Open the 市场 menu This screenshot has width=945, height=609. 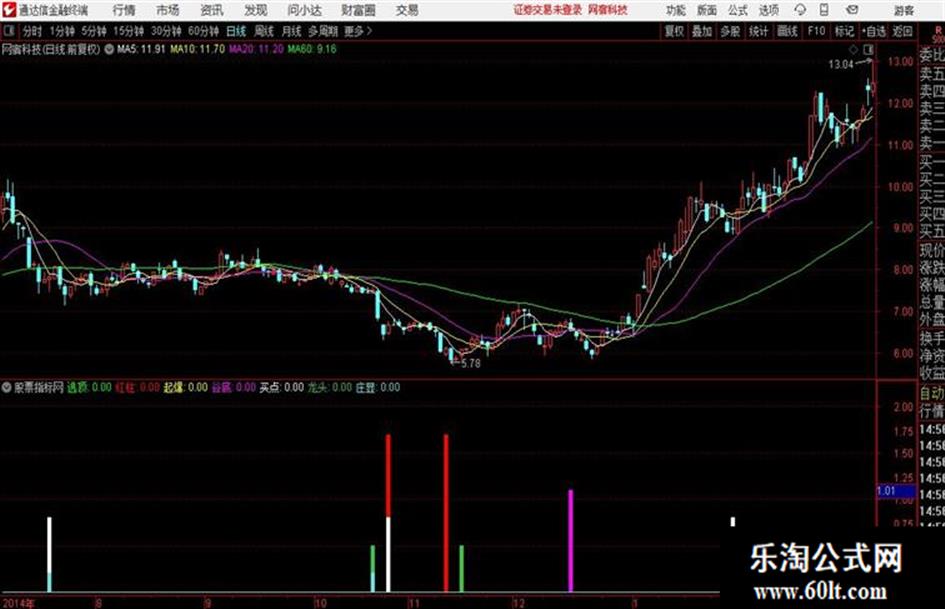point(168,10)
